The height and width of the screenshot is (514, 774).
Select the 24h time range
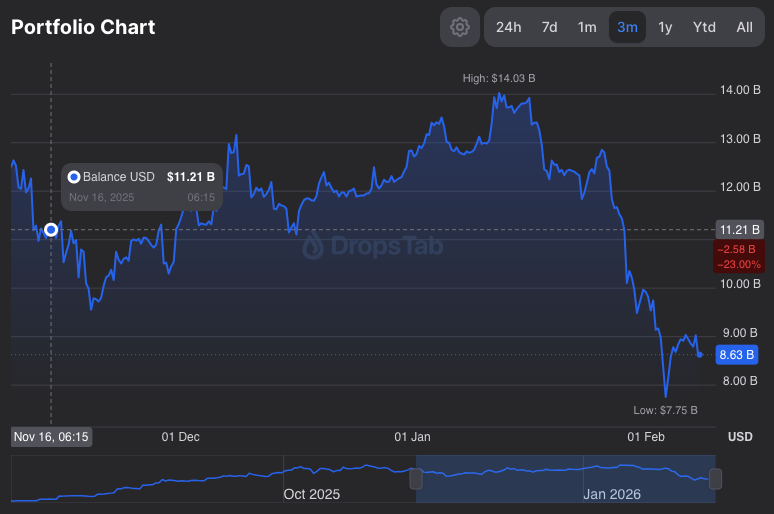[x=508, y=27]
